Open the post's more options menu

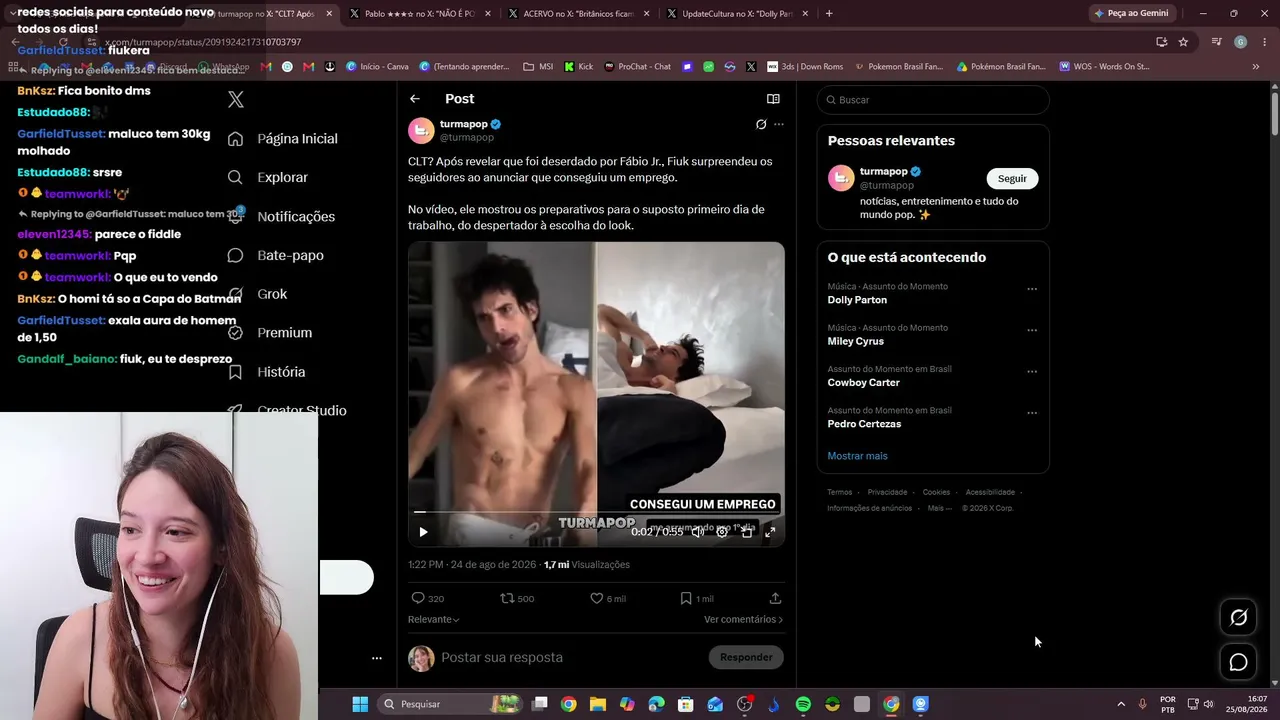(x=779, y=125)
